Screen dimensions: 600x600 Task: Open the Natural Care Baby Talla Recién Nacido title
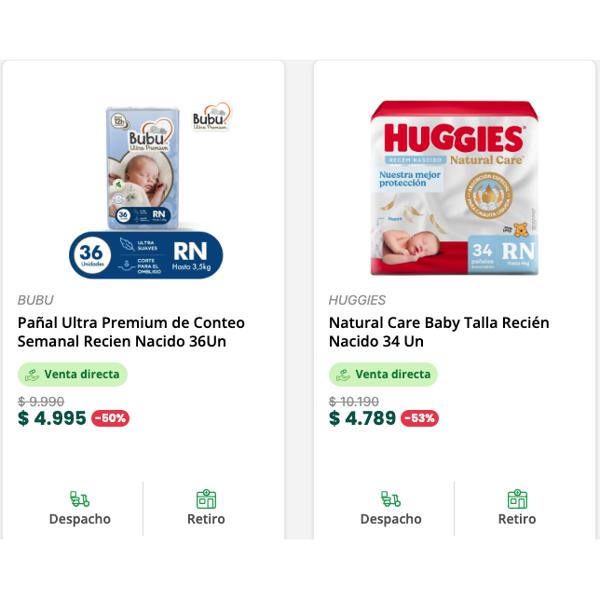coord(439,332)
